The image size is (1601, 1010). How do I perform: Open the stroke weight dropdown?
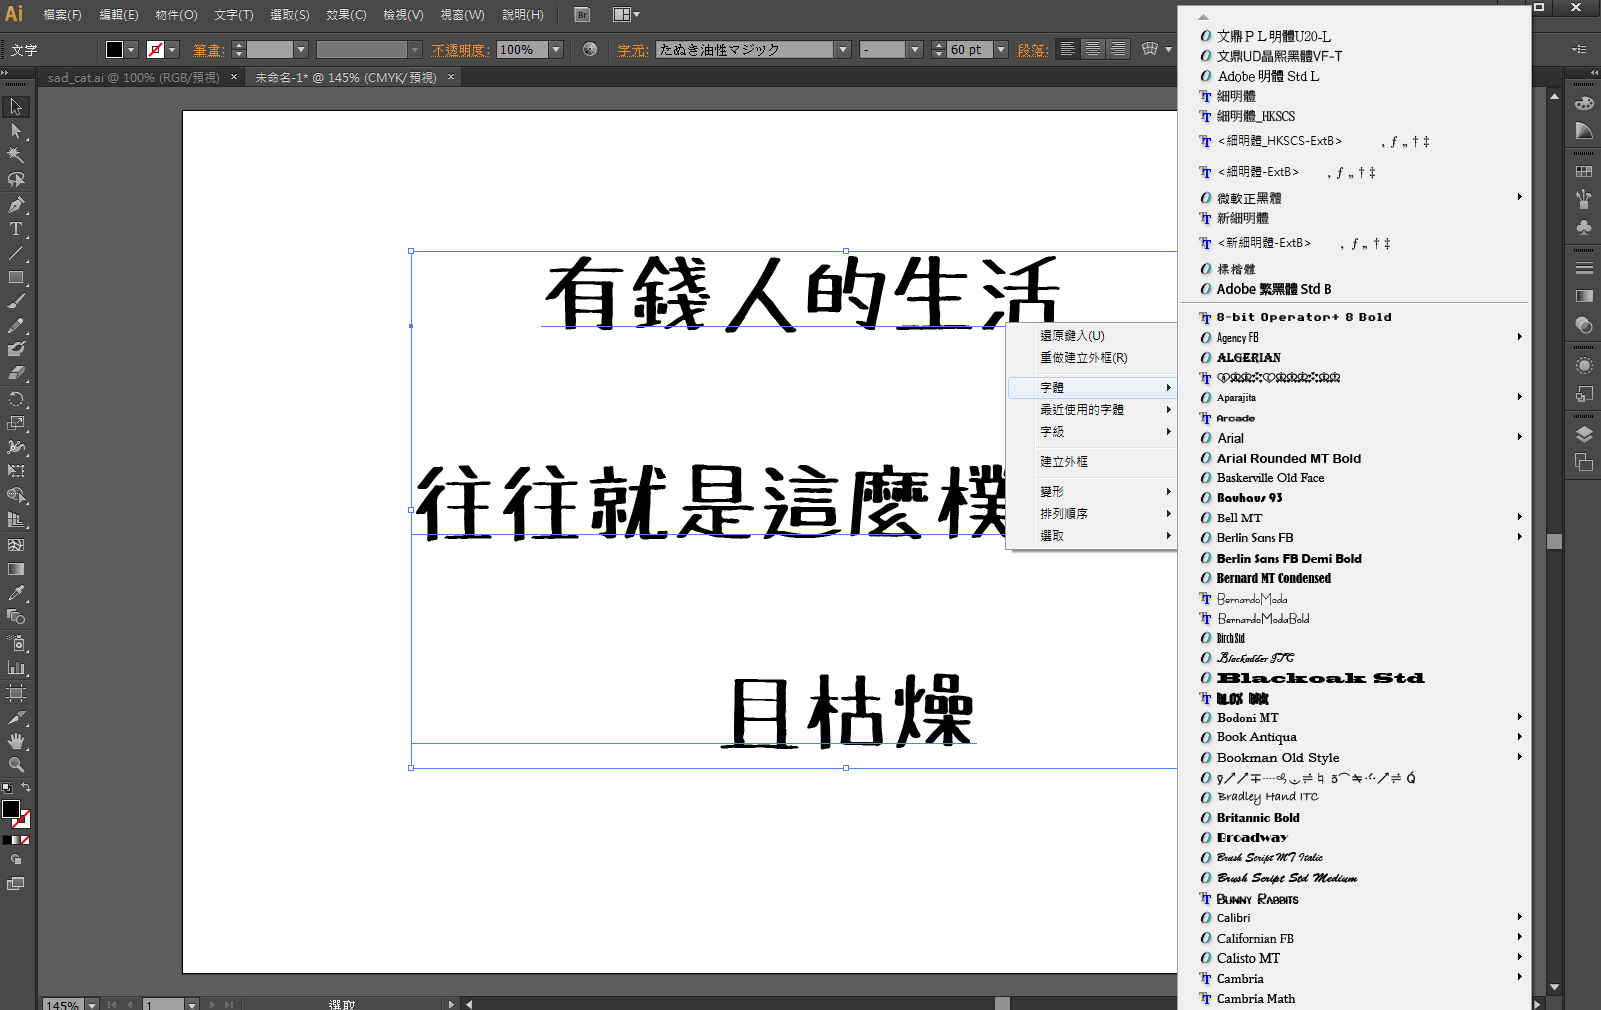[x=301, y=49]
